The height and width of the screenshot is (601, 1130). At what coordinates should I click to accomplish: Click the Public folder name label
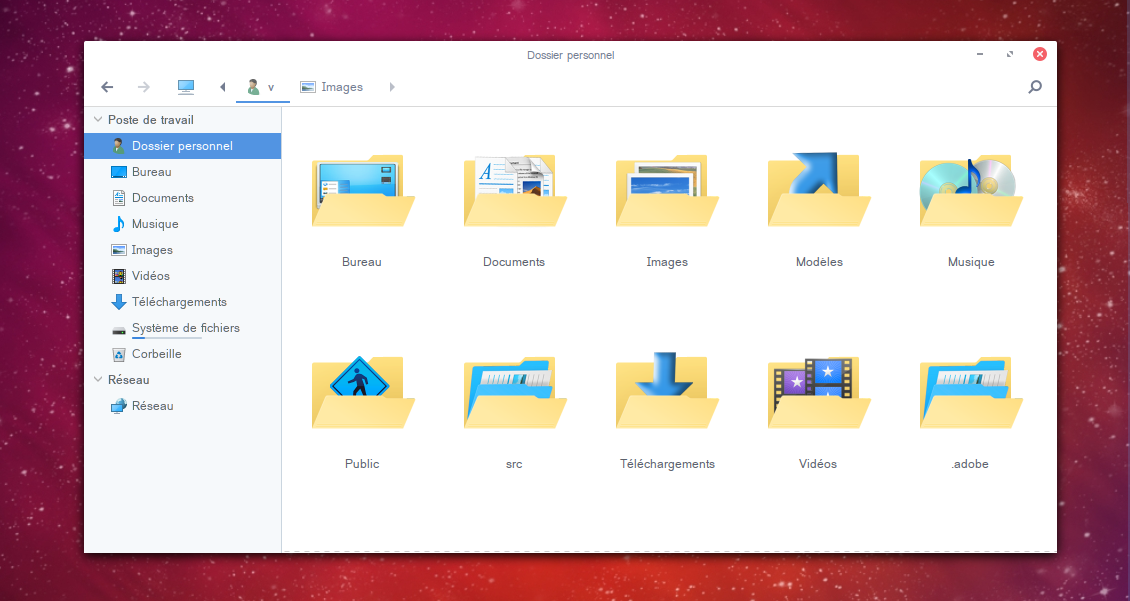pos(362,464)
